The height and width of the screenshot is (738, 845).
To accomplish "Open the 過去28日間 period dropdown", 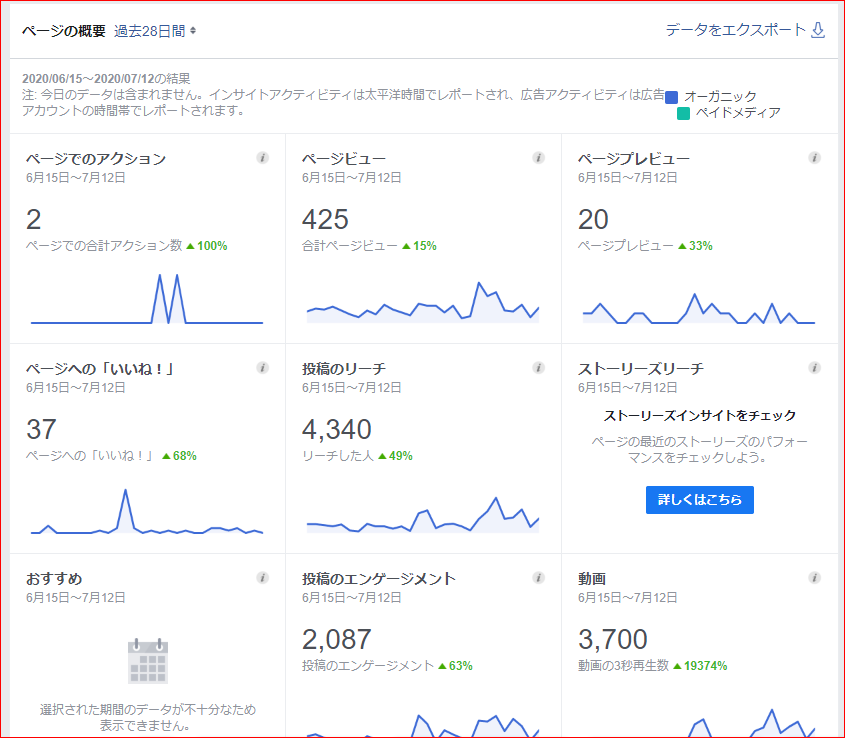I will pyautogui.click(x=155, y=31).
